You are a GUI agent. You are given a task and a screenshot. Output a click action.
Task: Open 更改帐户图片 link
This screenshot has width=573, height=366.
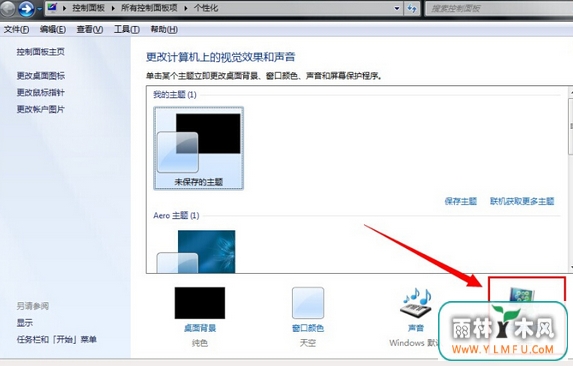pos(41,109)
